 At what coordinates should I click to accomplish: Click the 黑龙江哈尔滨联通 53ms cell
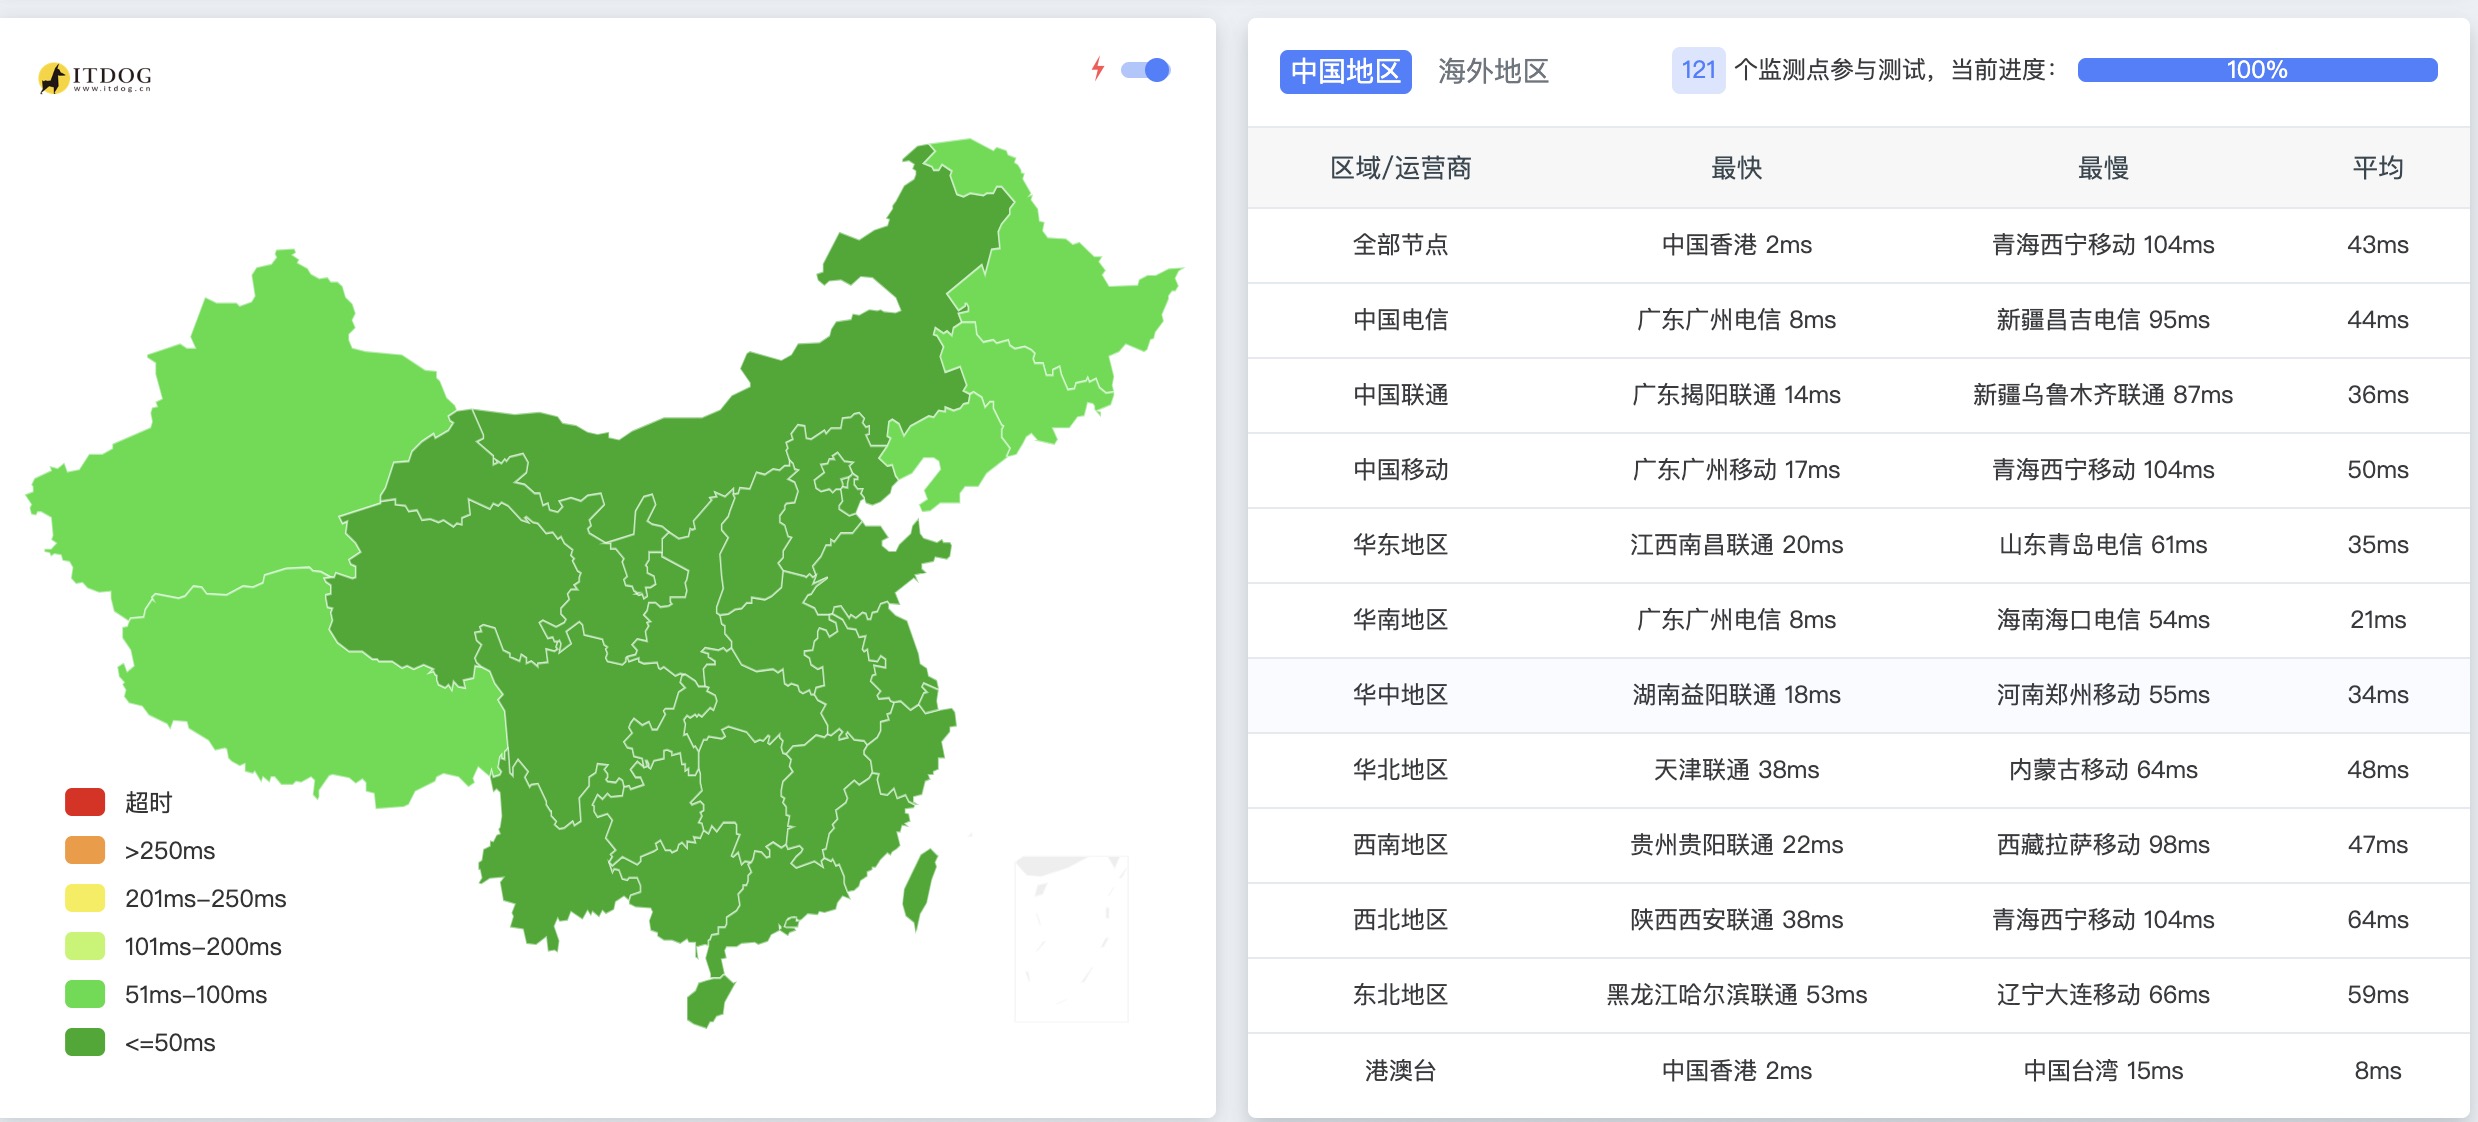(x=1736, y=995)
